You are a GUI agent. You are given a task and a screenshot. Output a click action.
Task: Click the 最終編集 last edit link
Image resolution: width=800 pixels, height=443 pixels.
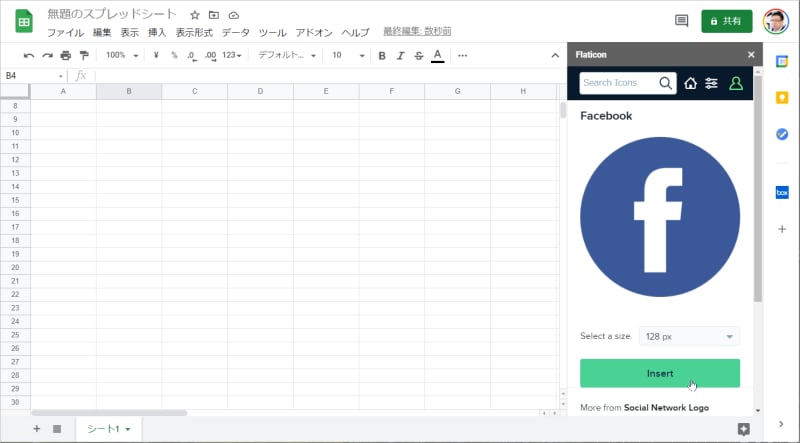(x=417, y=32)
